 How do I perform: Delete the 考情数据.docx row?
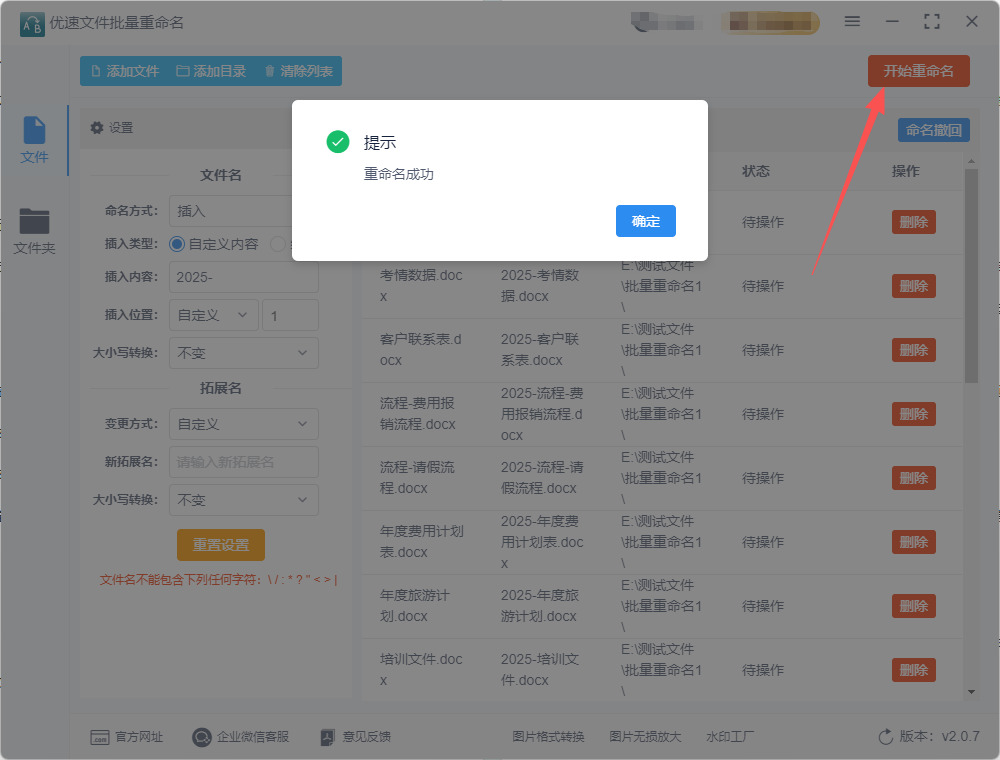point(913,286)
